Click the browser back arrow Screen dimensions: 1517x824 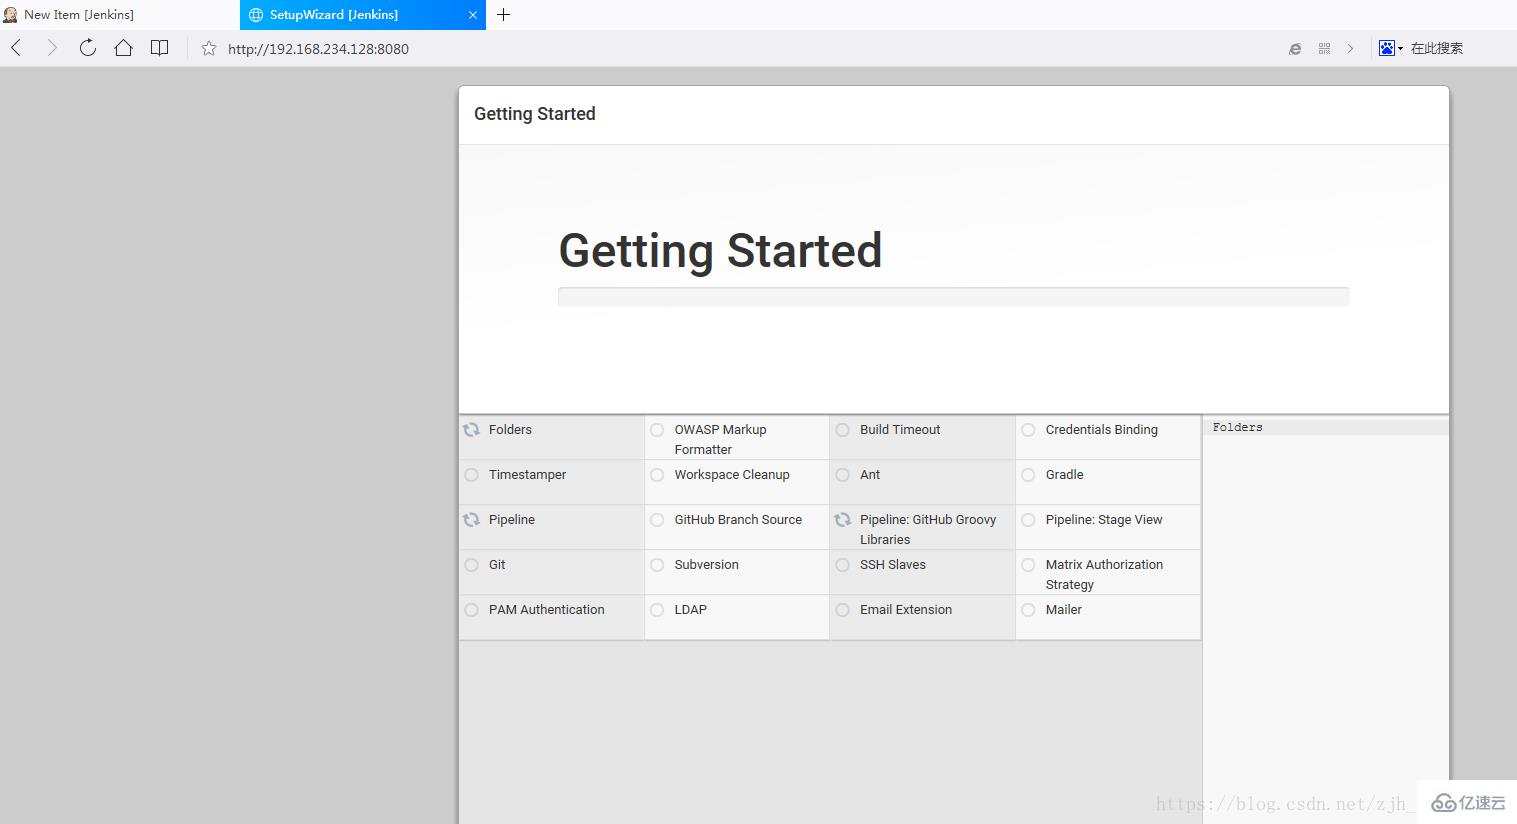(16, 48)
